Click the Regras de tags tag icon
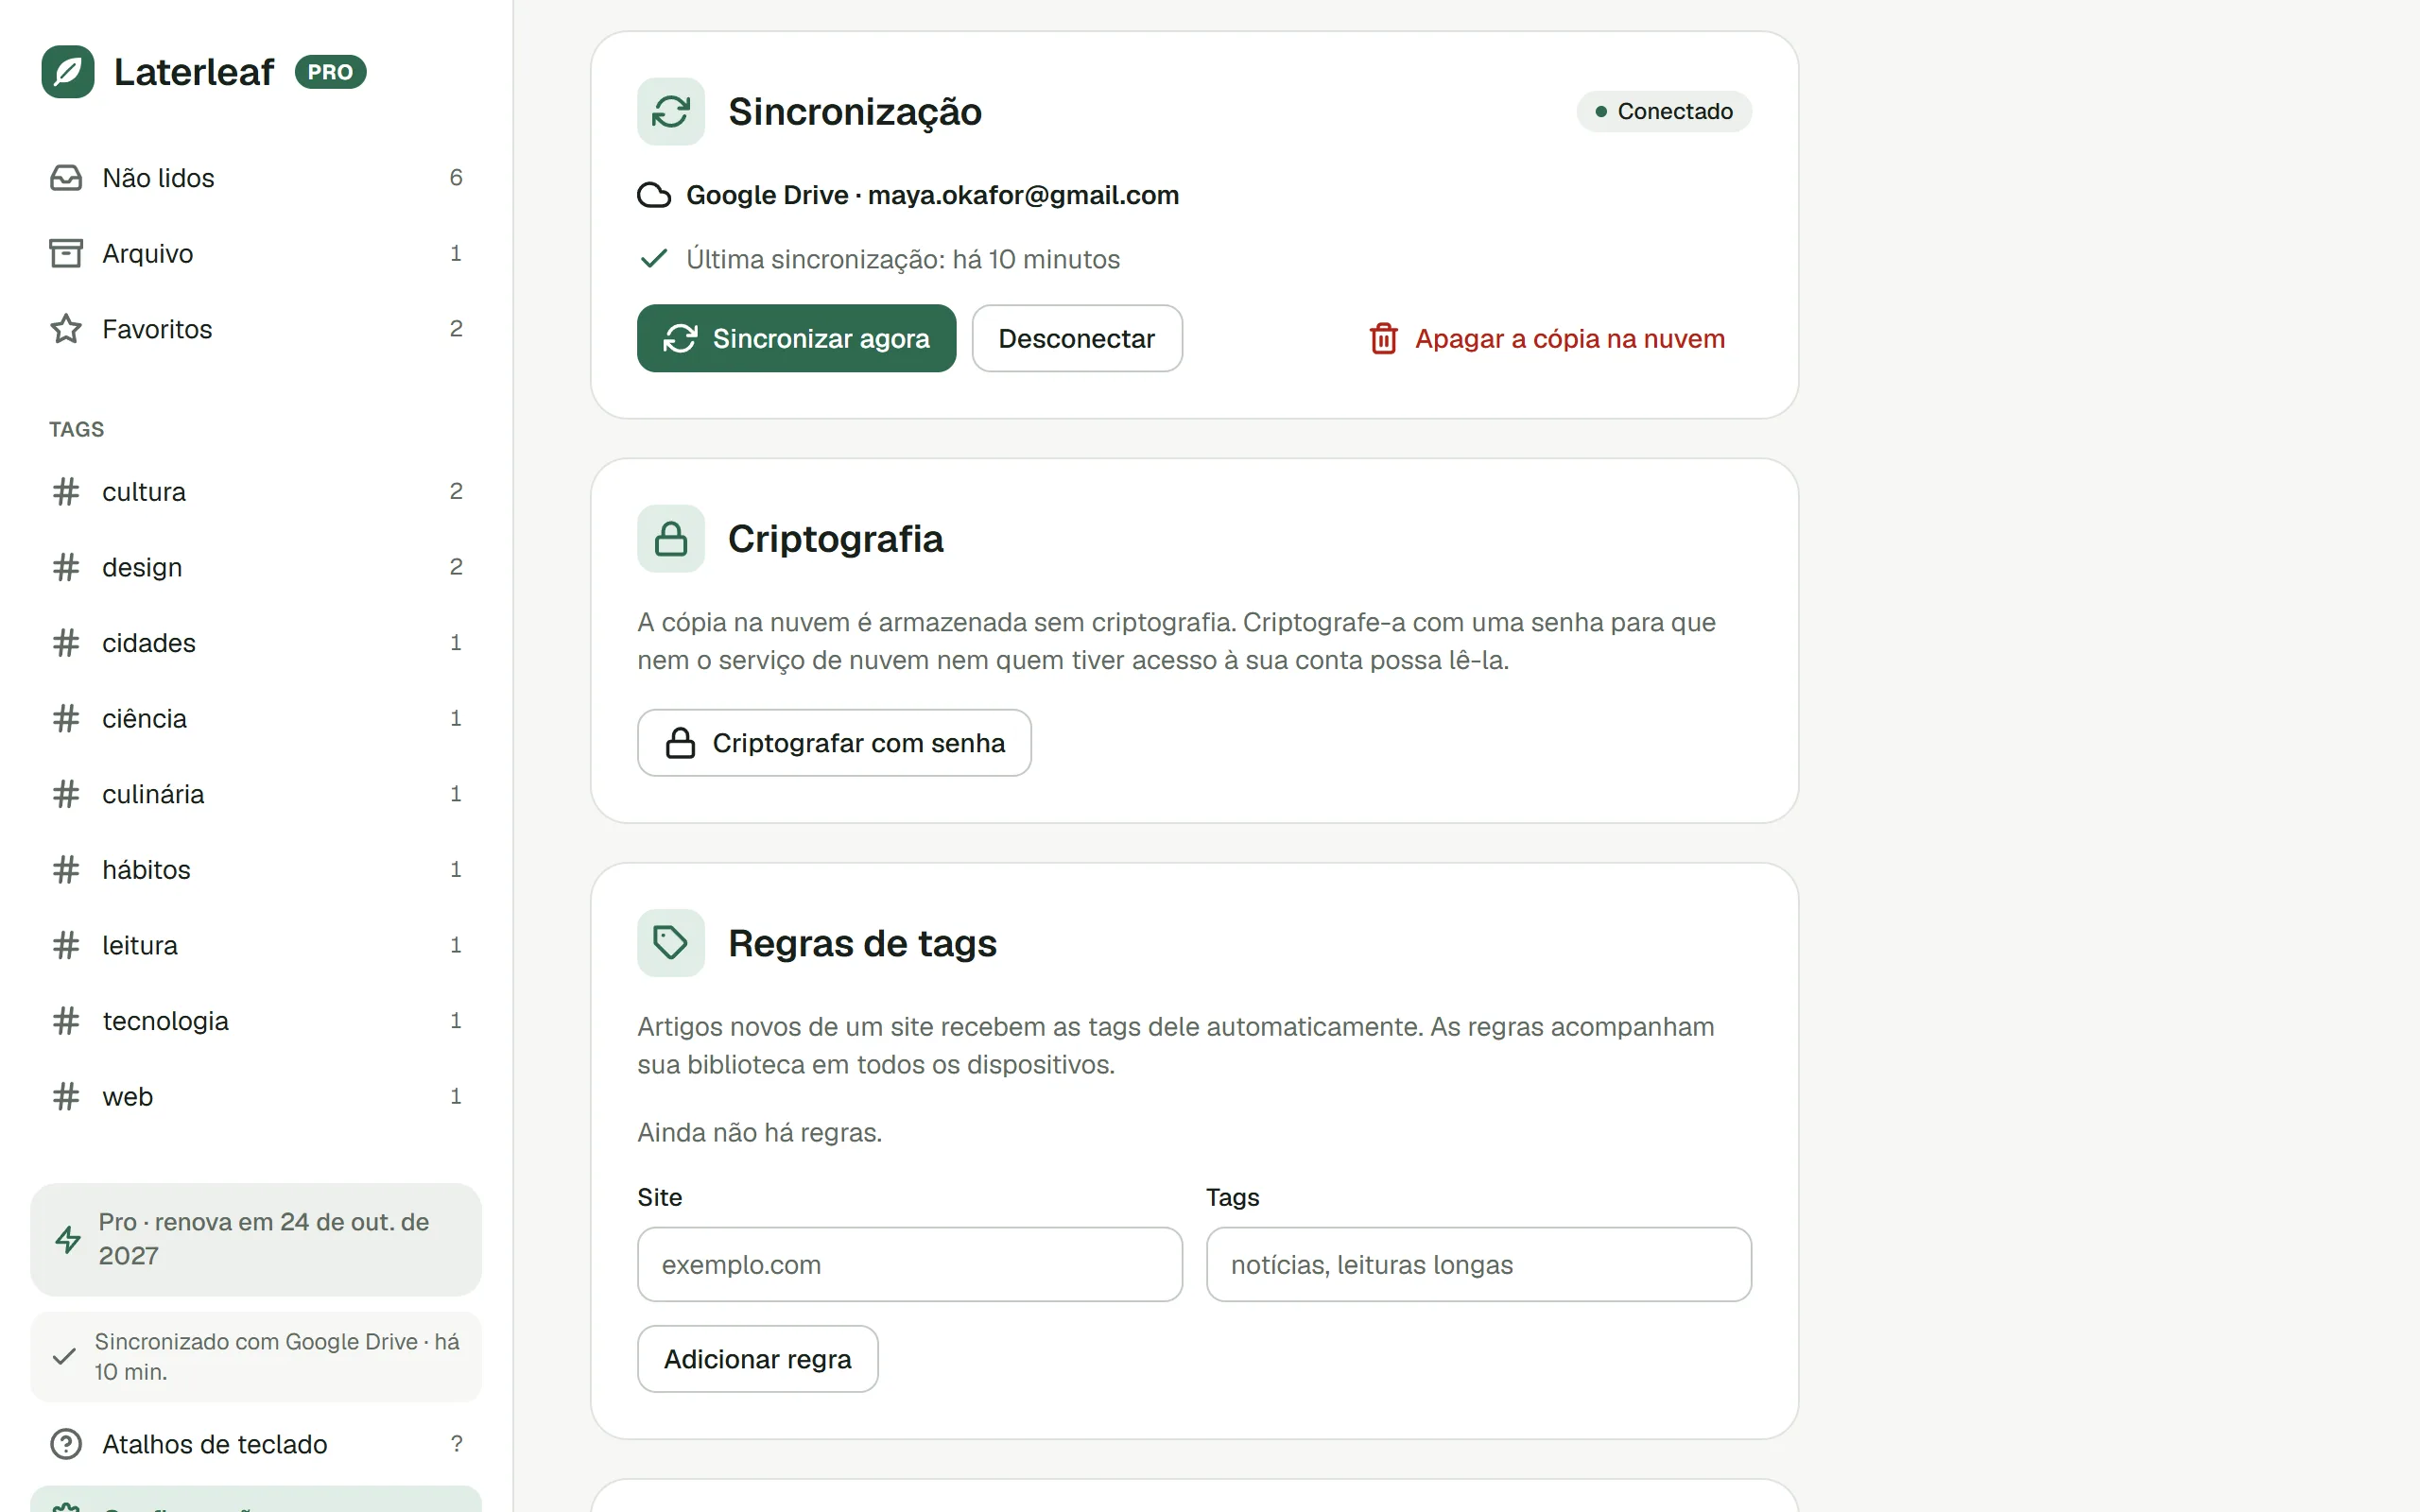2420x1512 pixels. [x=671, y=943]
